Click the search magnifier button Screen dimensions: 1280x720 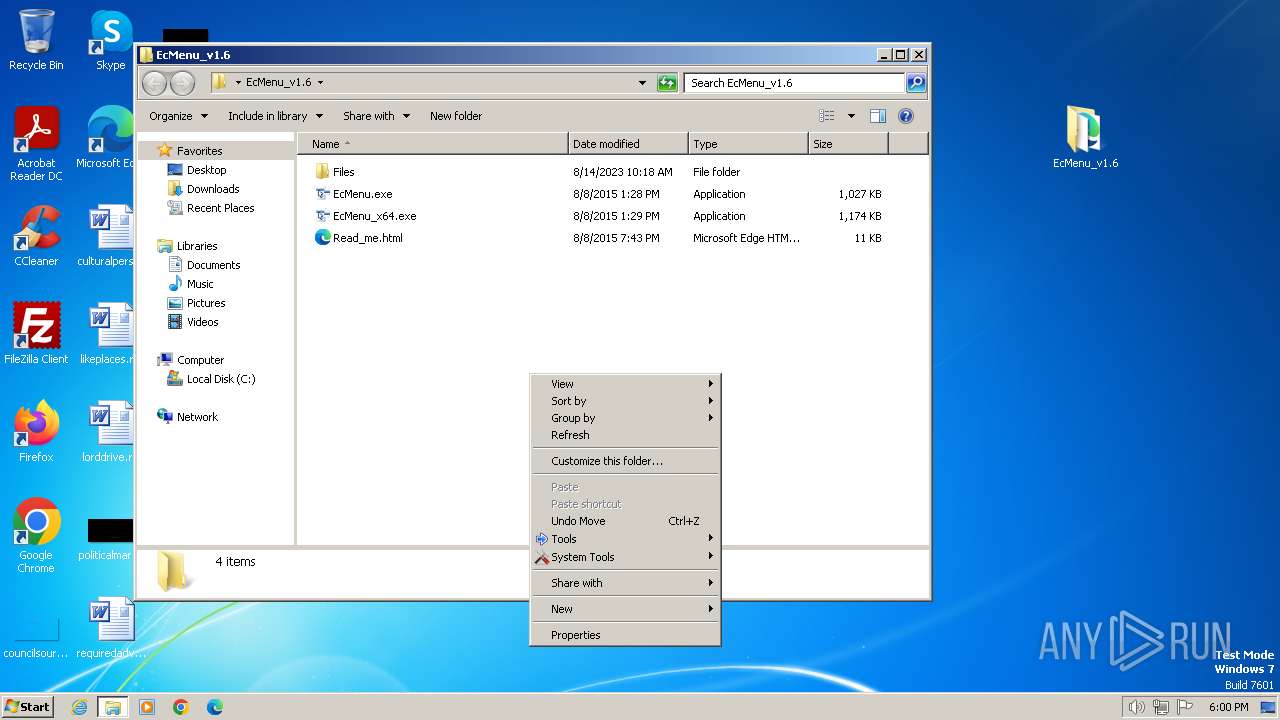pos(915,83)
